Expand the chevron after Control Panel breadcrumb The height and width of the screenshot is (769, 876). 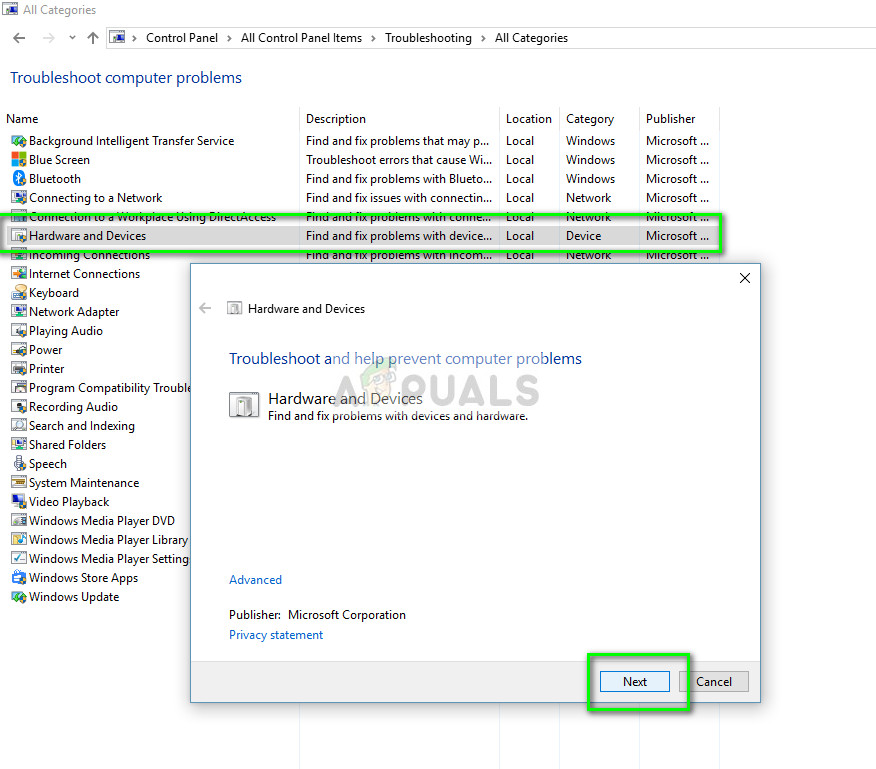pos(229,39)
